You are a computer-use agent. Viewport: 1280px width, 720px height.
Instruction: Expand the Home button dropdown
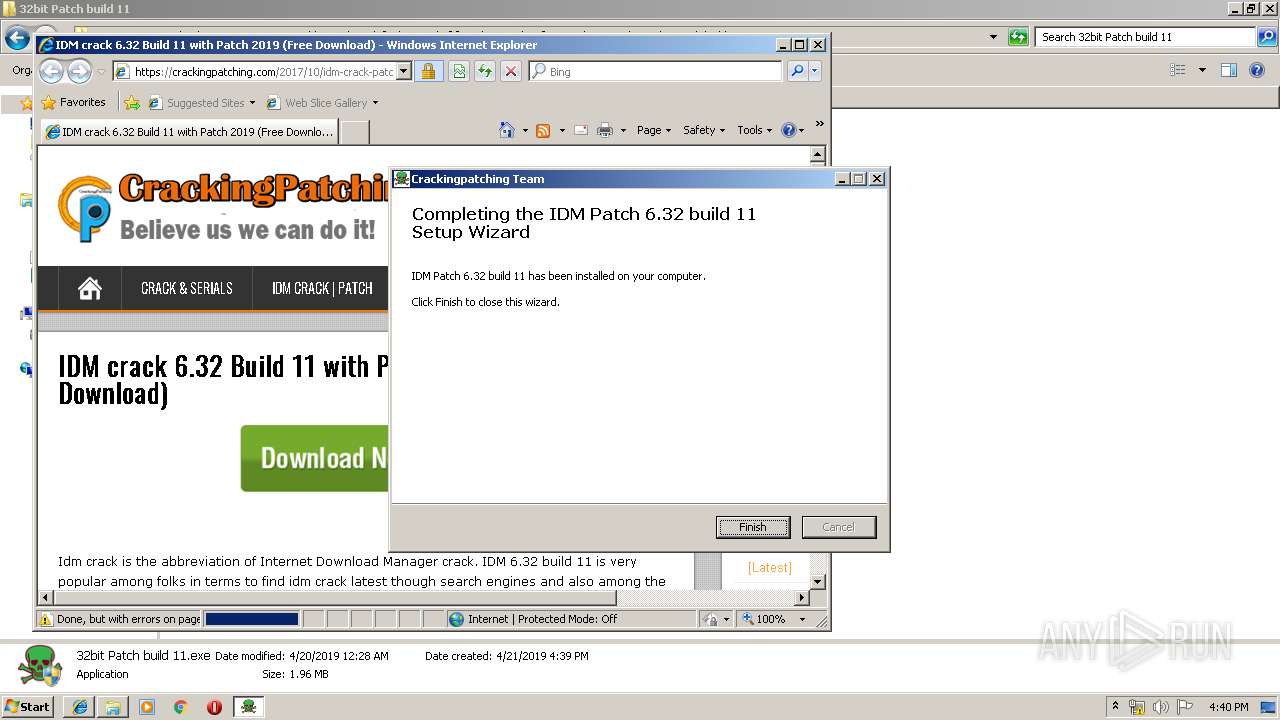pyautogui.click(x=525, y=130)
